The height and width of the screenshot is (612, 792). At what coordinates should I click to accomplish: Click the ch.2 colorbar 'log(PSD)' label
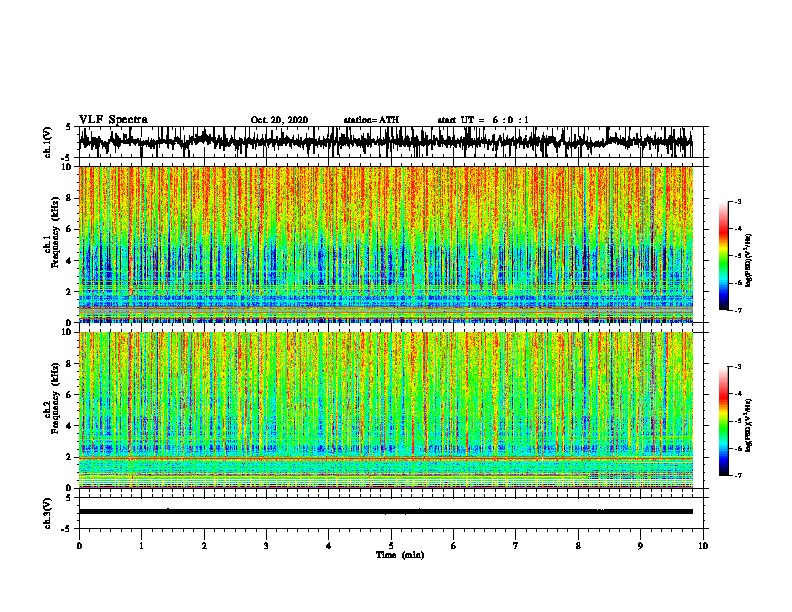click(x=748, y=425)
